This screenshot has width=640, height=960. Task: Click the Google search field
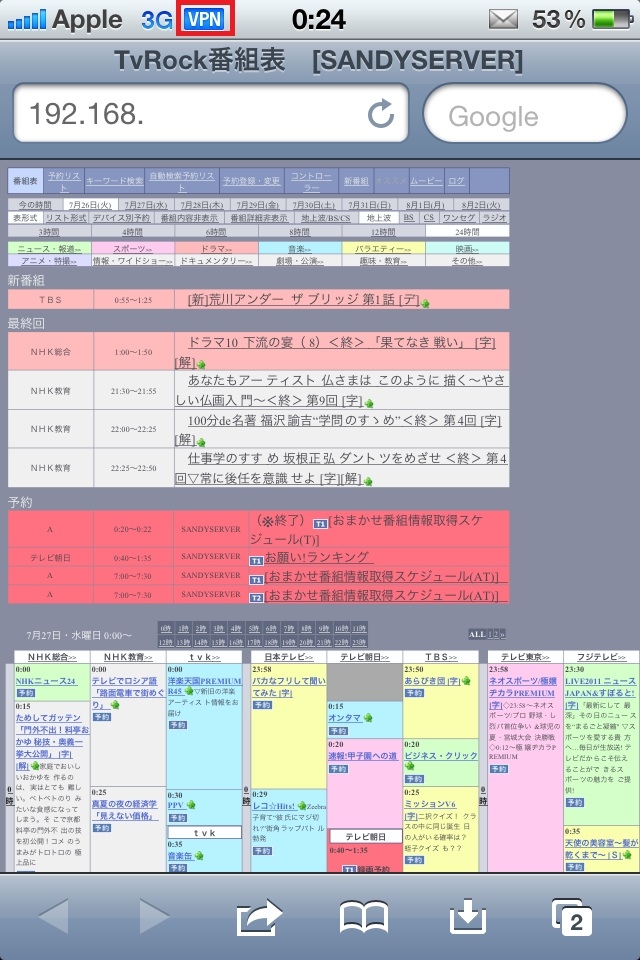point(525,114)
